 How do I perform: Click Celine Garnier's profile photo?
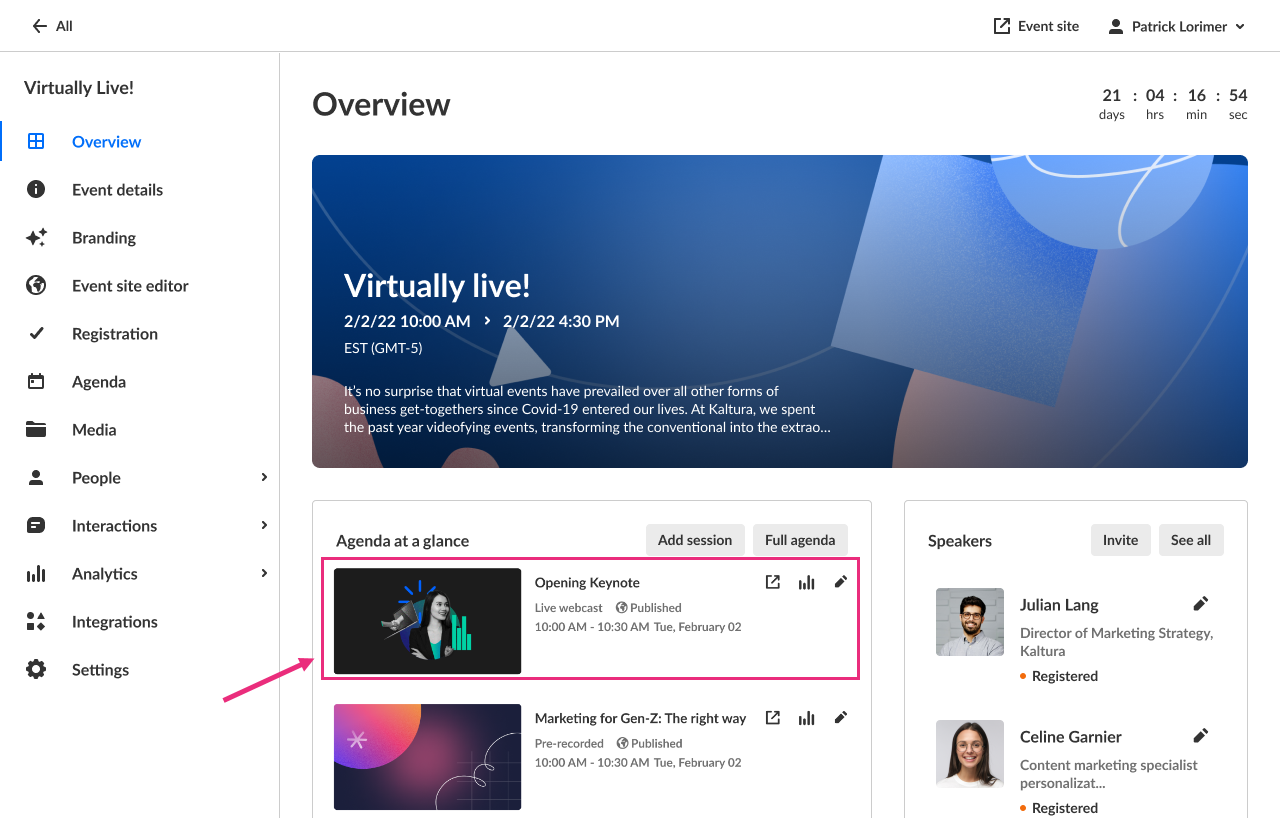tap(970, 754)
